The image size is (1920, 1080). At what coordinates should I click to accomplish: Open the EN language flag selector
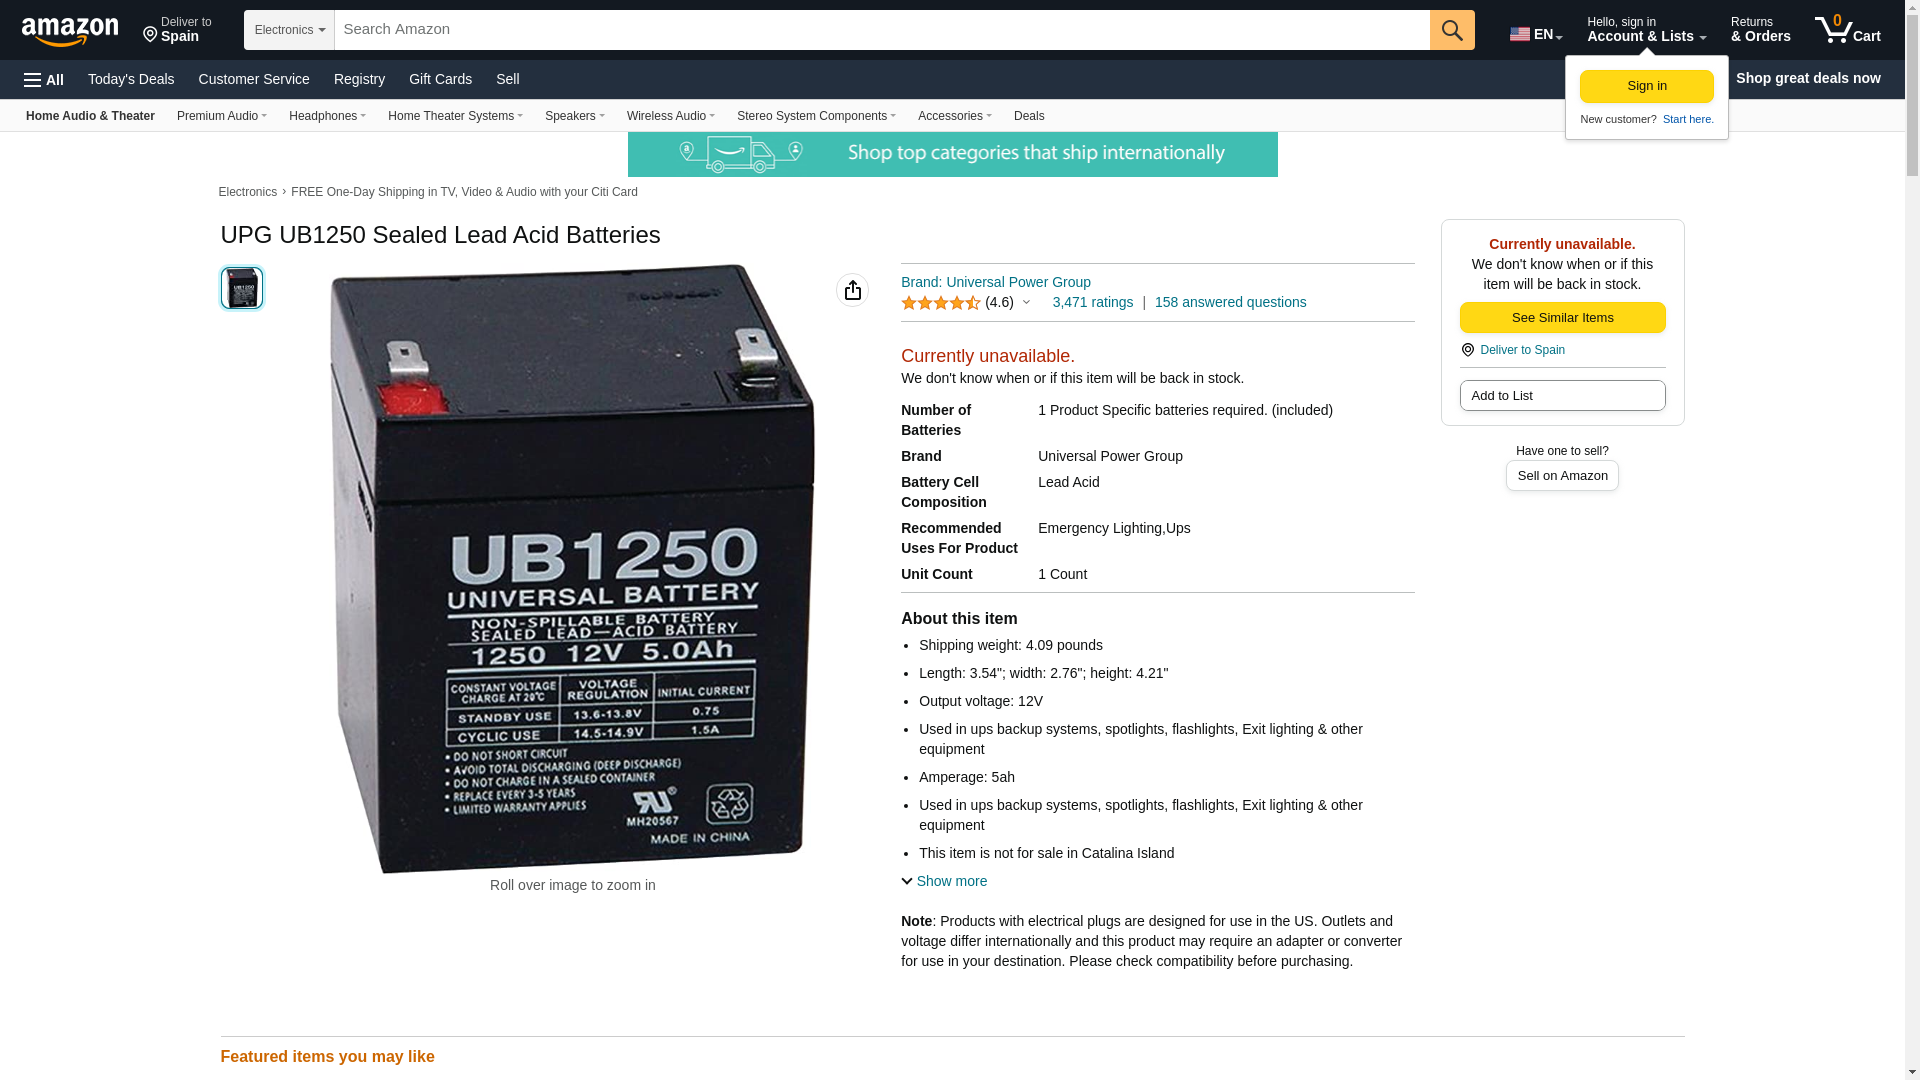(1536, 33)
